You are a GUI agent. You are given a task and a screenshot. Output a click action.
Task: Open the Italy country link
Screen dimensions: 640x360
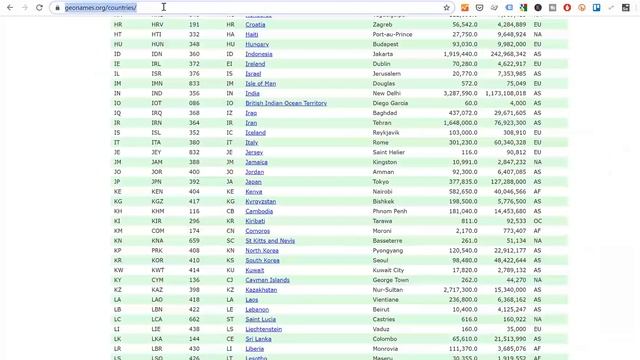[251, 142]
